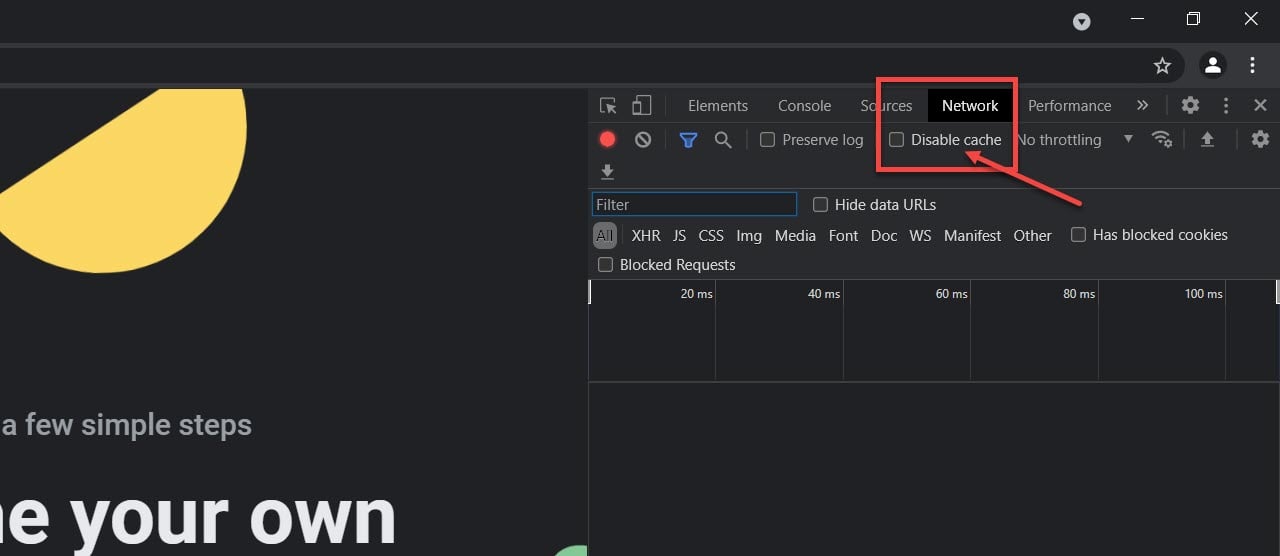This screenshot has width=1280, height=556.
Task: Click the import HAR file upload icon
Action: pos(1207,140)
